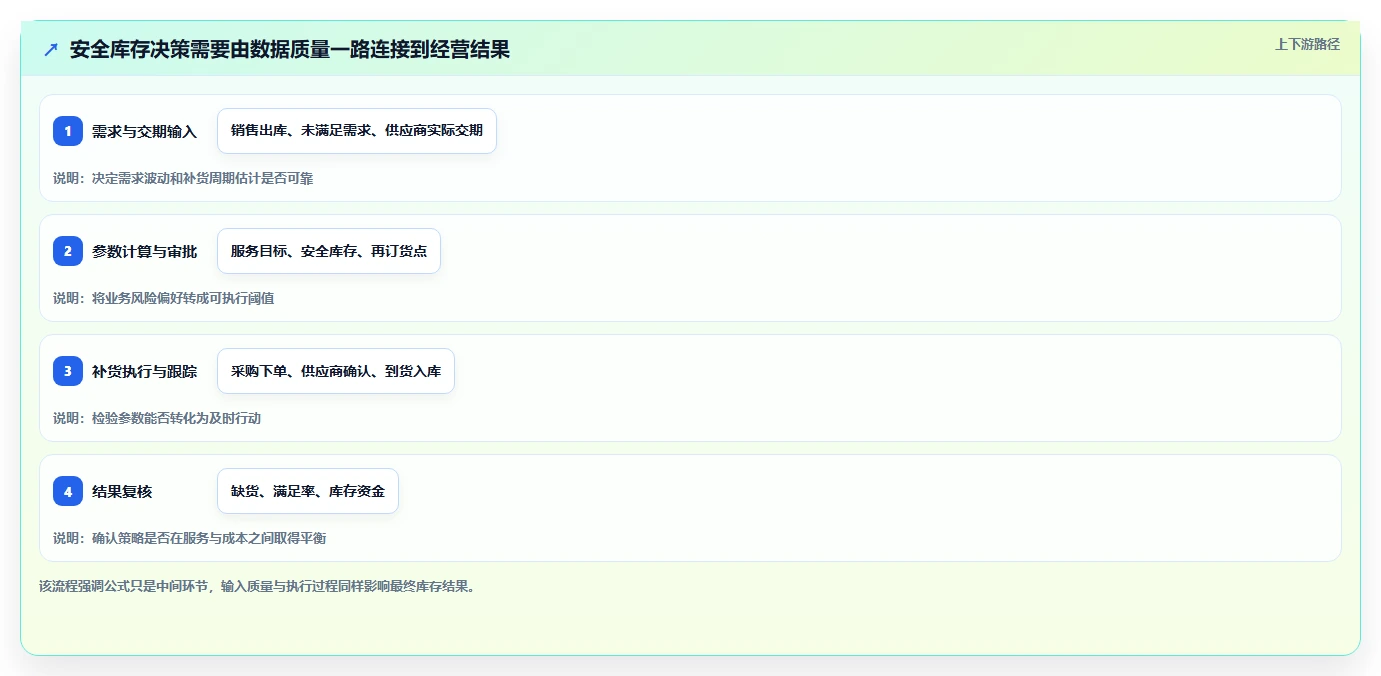Click the 补货执行与跟踪 step title
The height and width of the screenshot is (676, 1381).
click(144, 371)
